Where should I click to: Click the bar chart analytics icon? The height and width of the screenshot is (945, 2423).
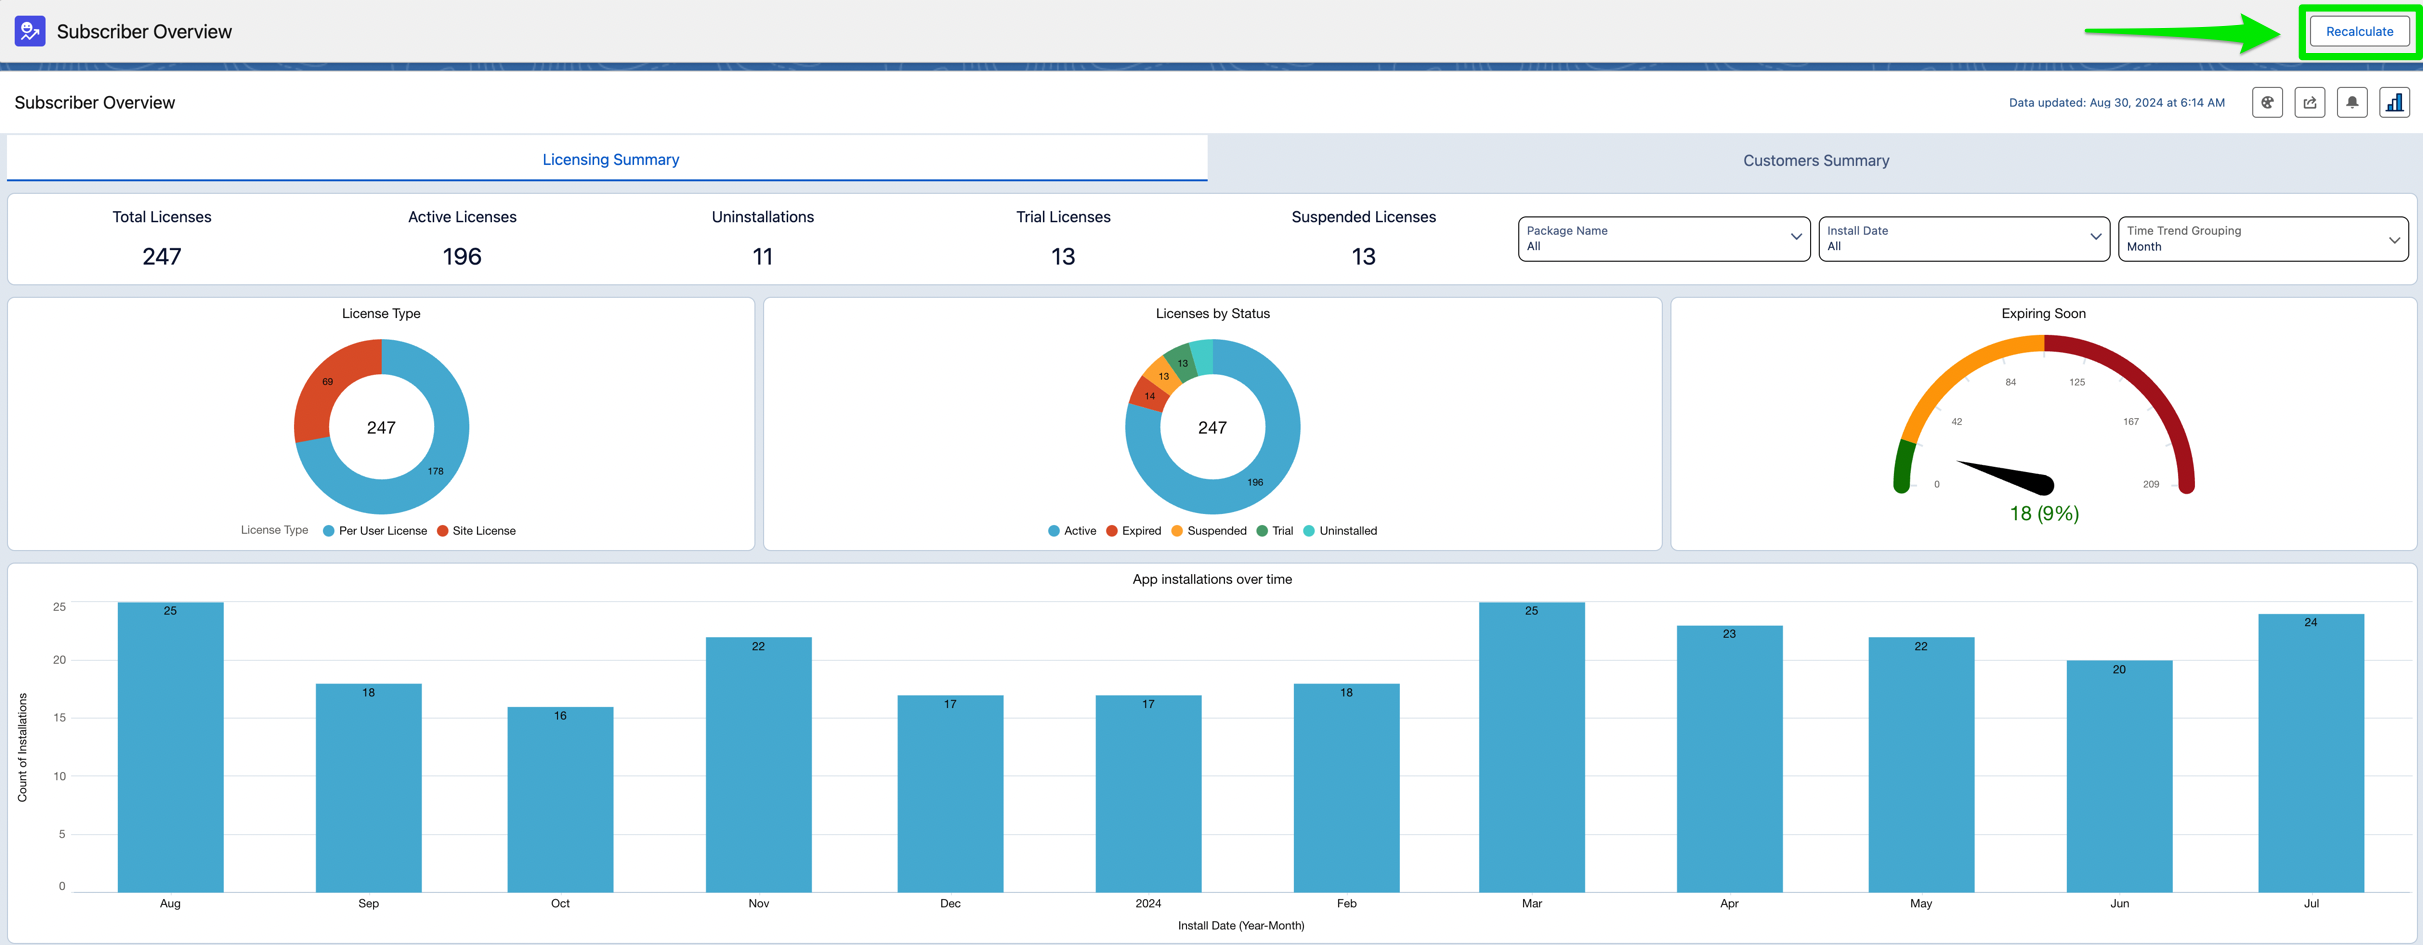pos(2395,102)
